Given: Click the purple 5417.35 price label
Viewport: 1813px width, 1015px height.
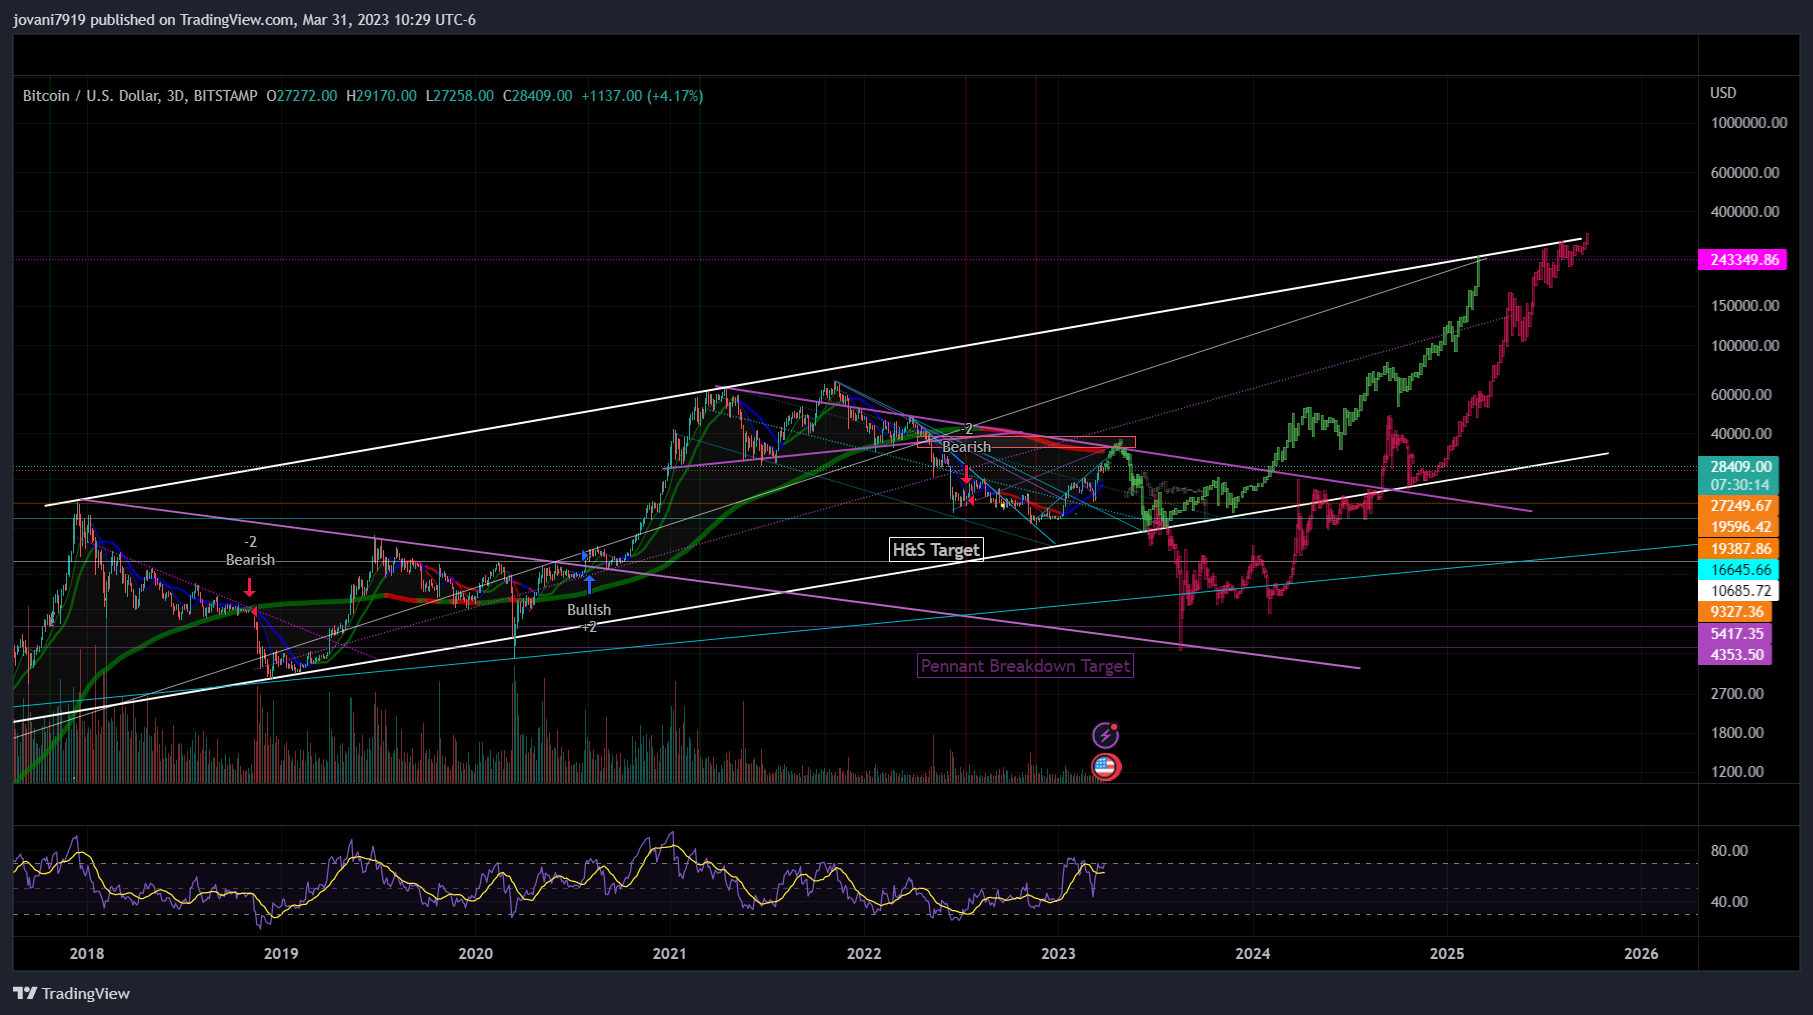Looking at the screenshot, I should (1735, 634).
